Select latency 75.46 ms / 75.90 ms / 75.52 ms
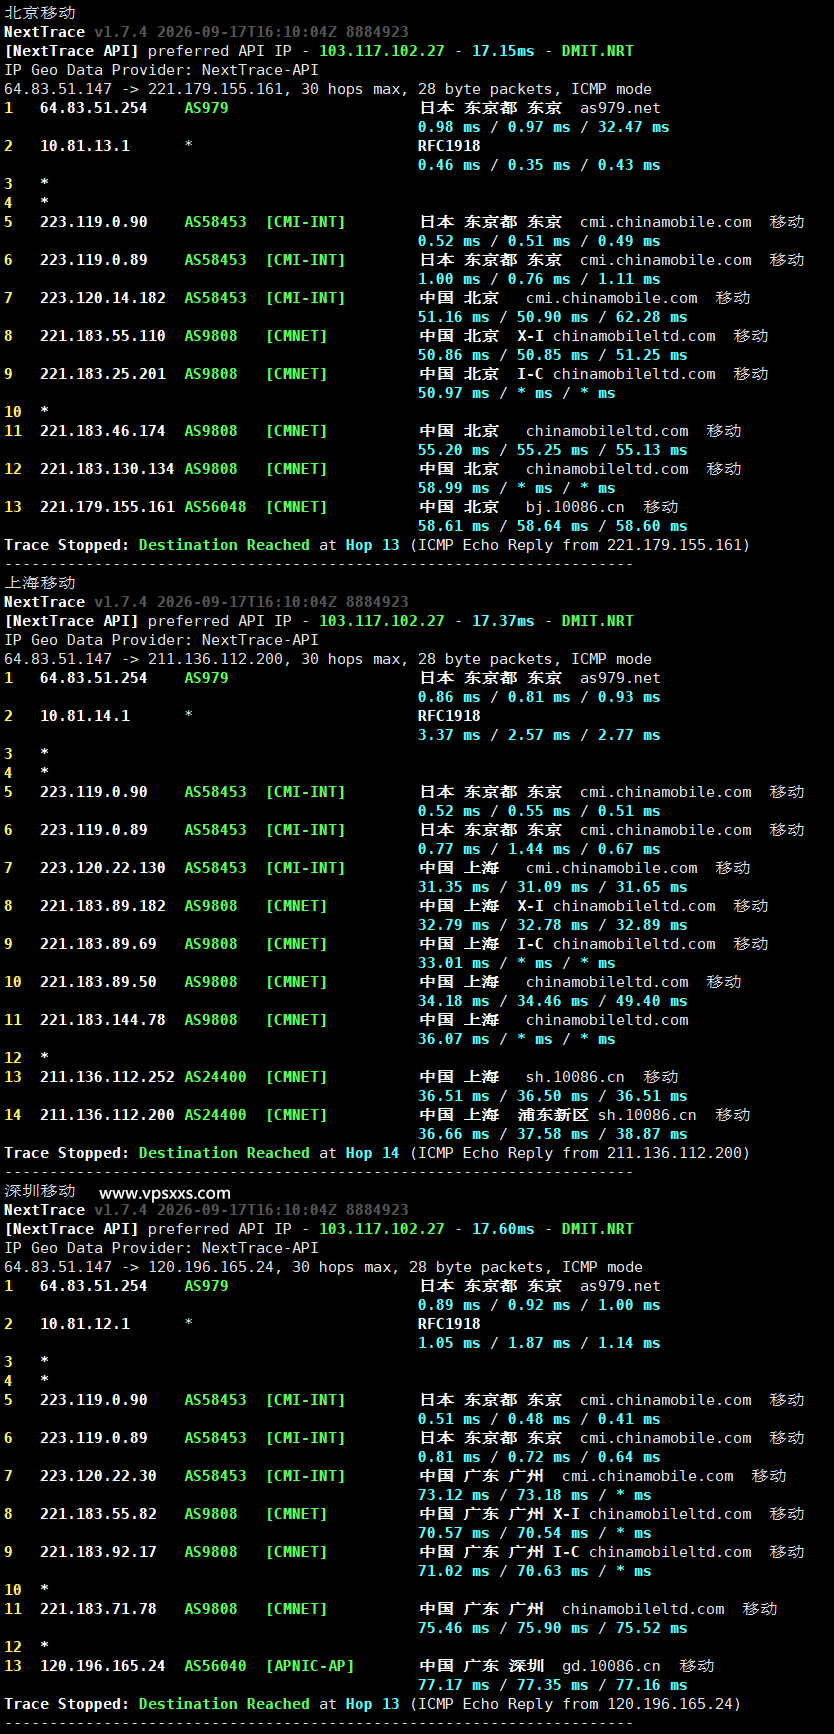Screen dimensions: 834x1734 point(553,1628)
